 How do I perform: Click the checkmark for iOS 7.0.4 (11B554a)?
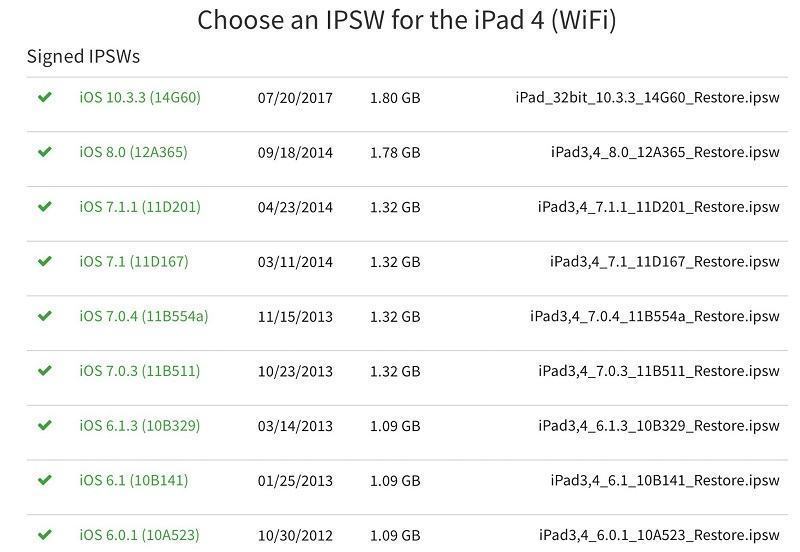point(44,316)
